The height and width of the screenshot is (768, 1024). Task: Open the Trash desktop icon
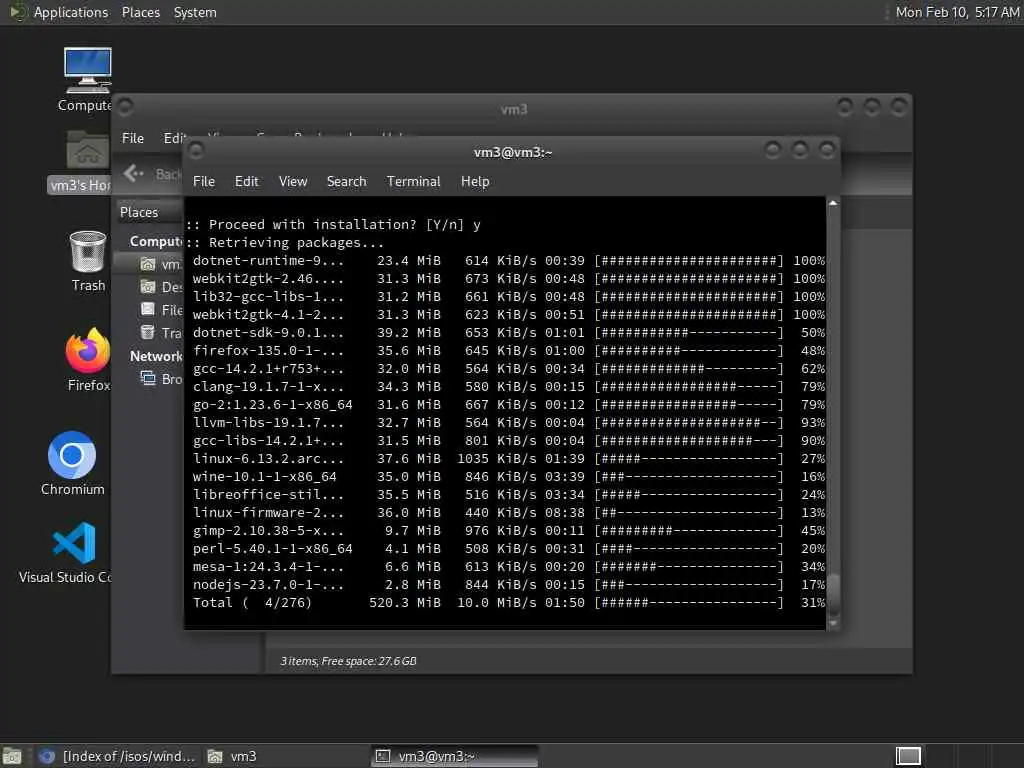coord(88,261)
